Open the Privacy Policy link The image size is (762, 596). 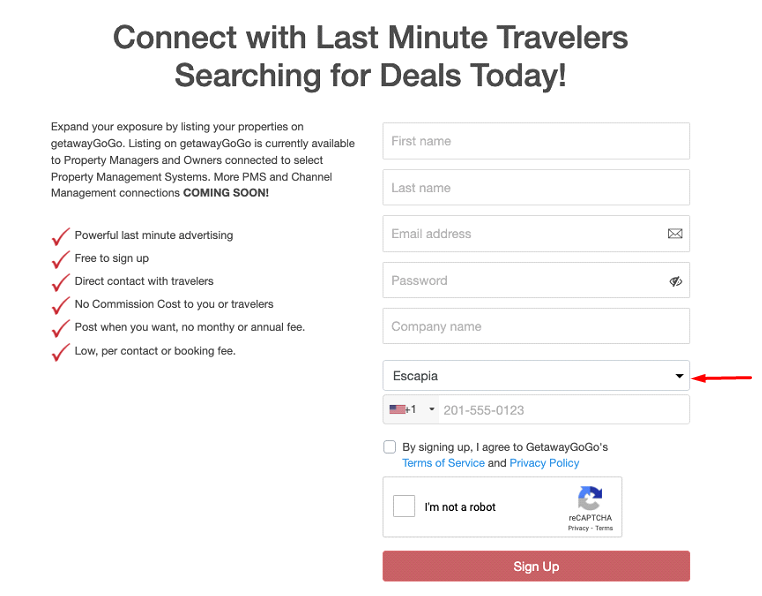[544, 463]
